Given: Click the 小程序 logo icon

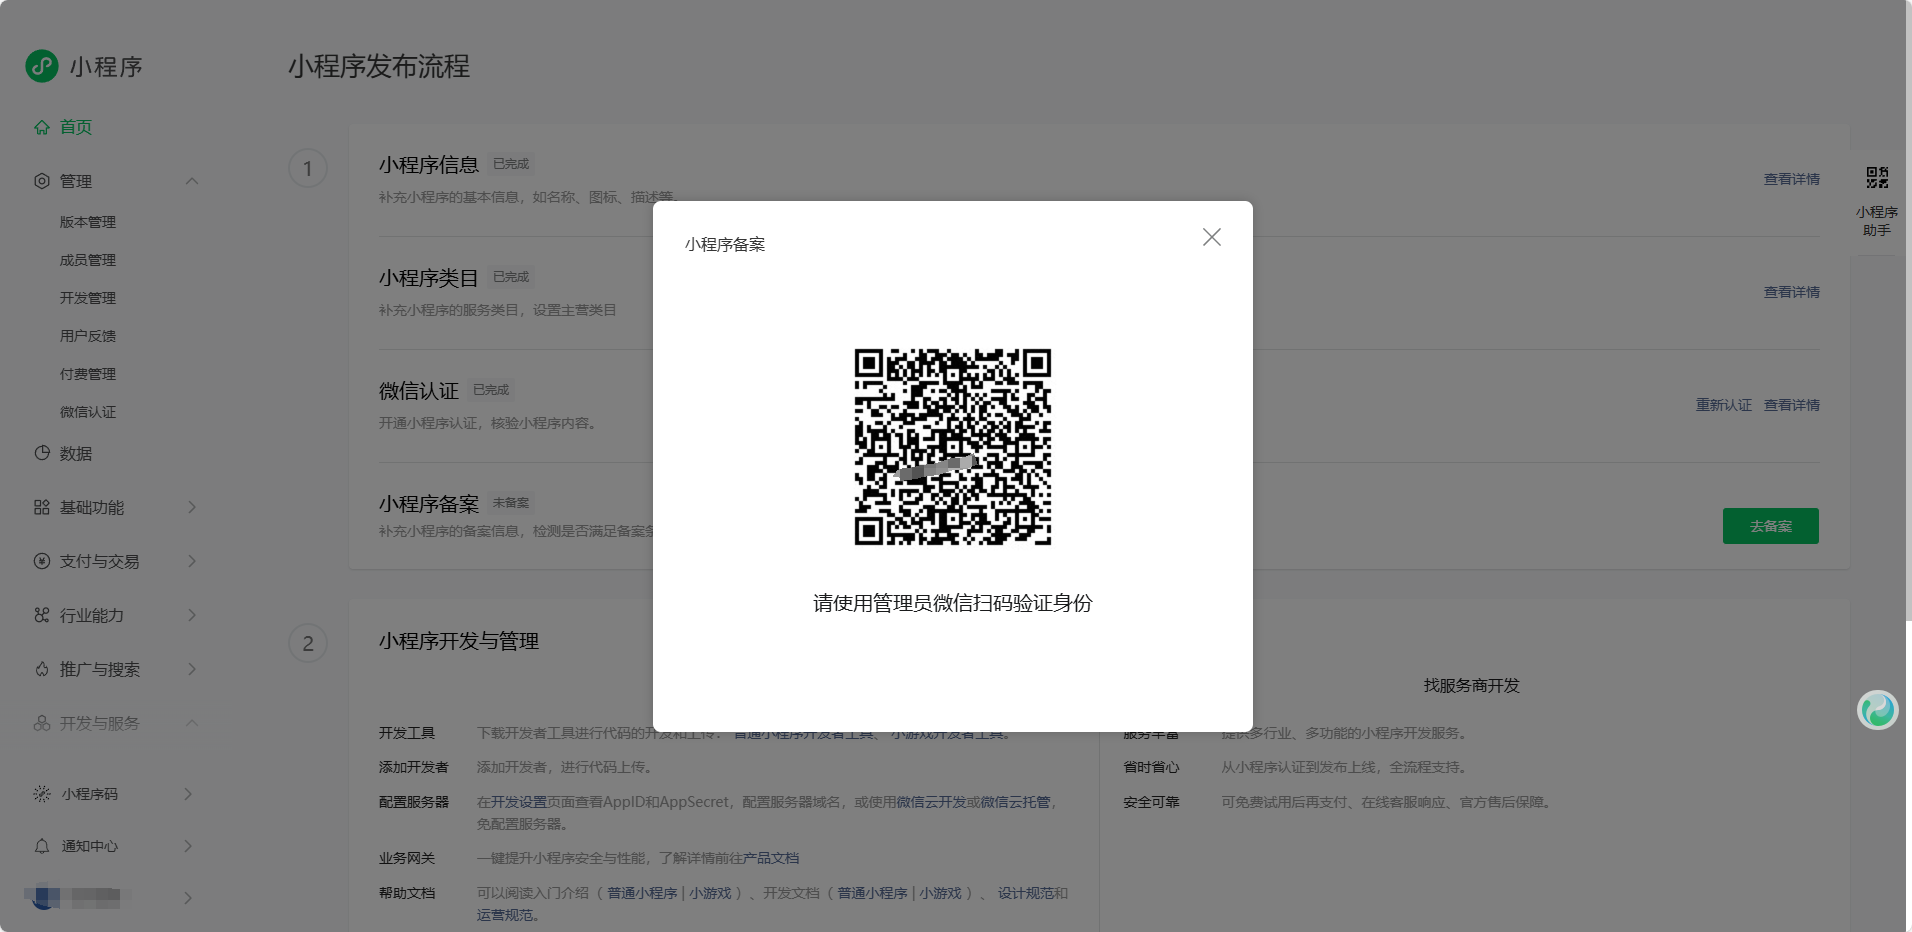Looking at the screenshot, I should 42,66.
